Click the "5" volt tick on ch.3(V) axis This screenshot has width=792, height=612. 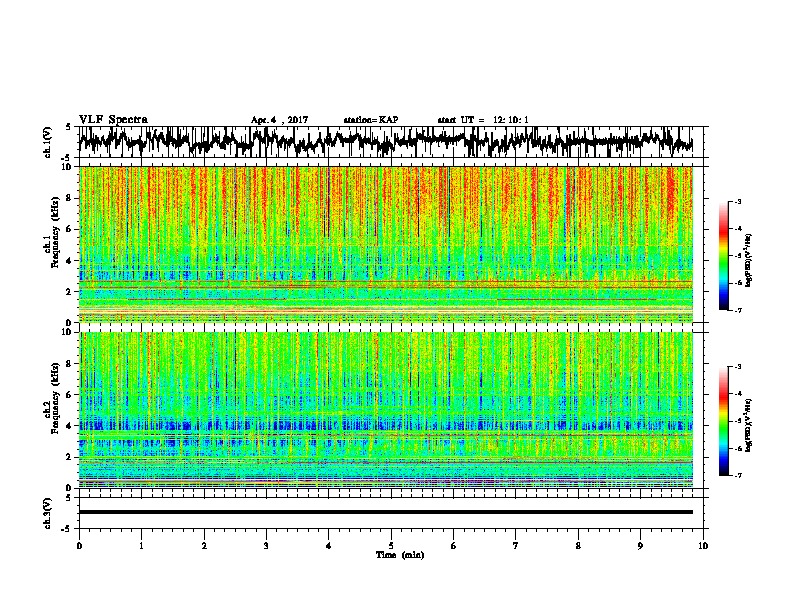69,498
